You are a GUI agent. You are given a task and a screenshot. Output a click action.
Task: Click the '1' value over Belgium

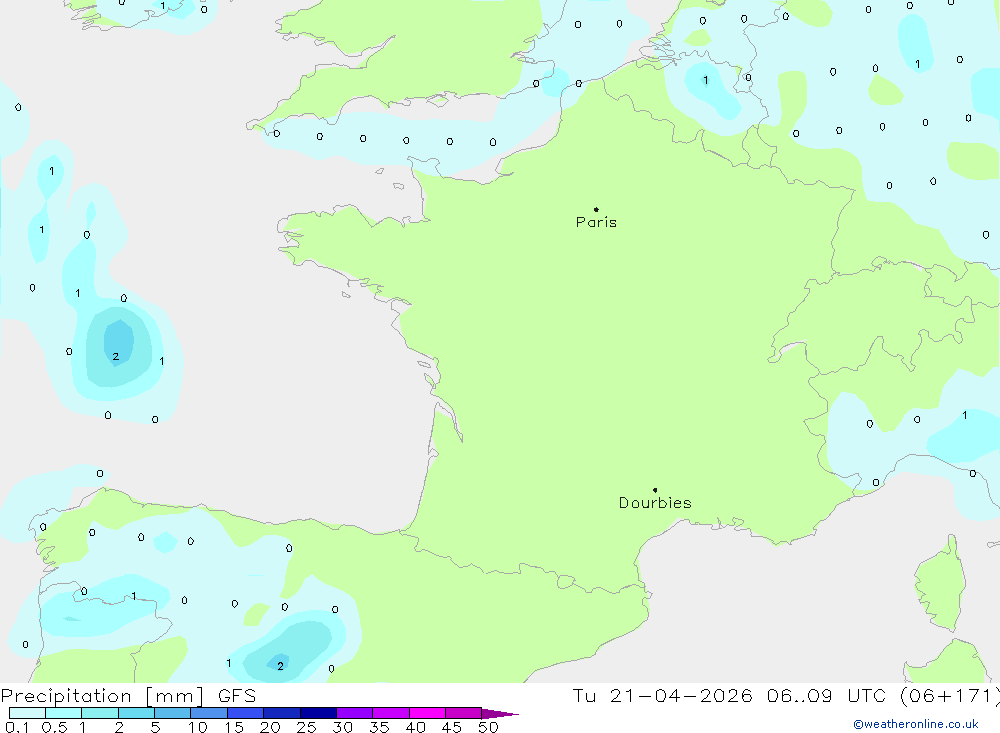(705, 80)
